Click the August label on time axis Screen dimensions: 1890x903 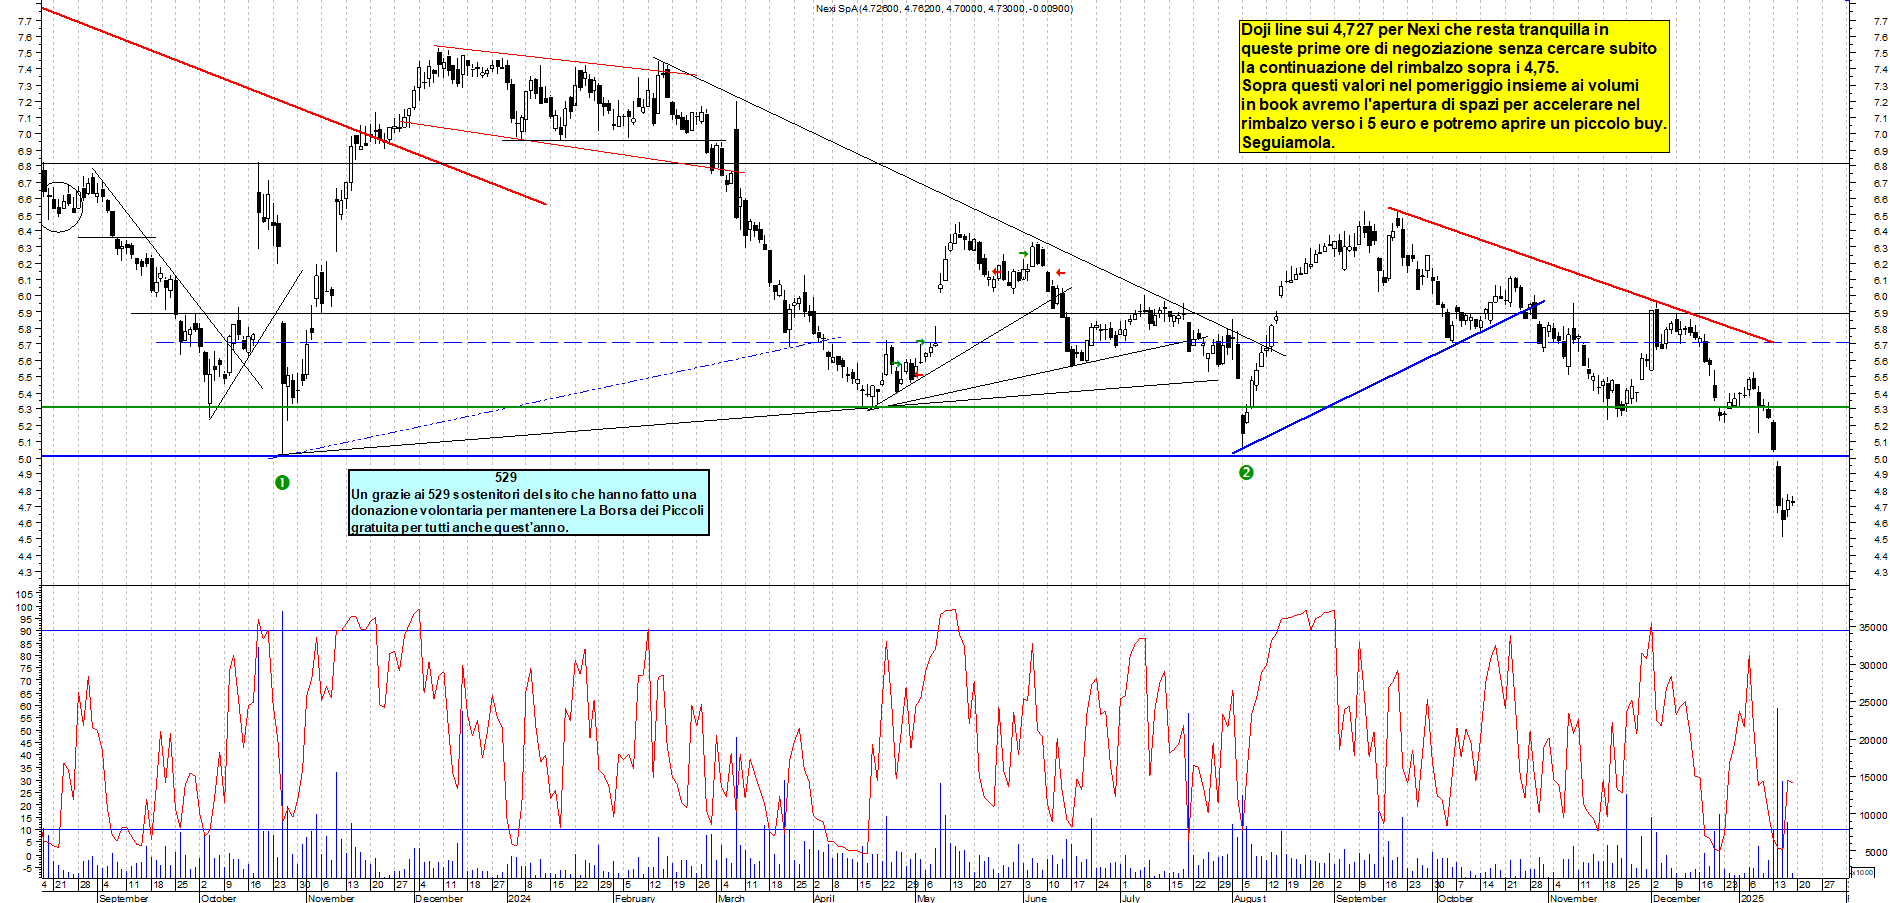1250,898
